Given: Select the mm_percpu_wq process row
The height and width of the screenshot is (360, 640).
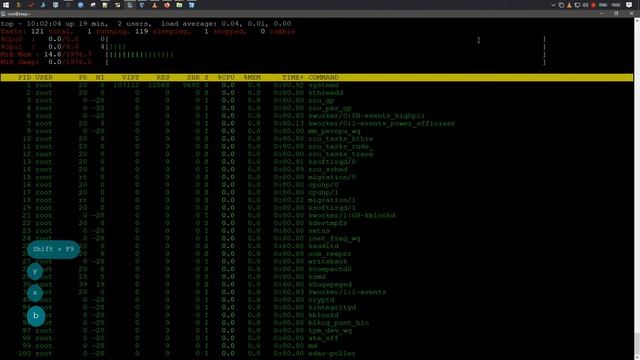Looking at the screenshot, I should [x=317, y=131].
